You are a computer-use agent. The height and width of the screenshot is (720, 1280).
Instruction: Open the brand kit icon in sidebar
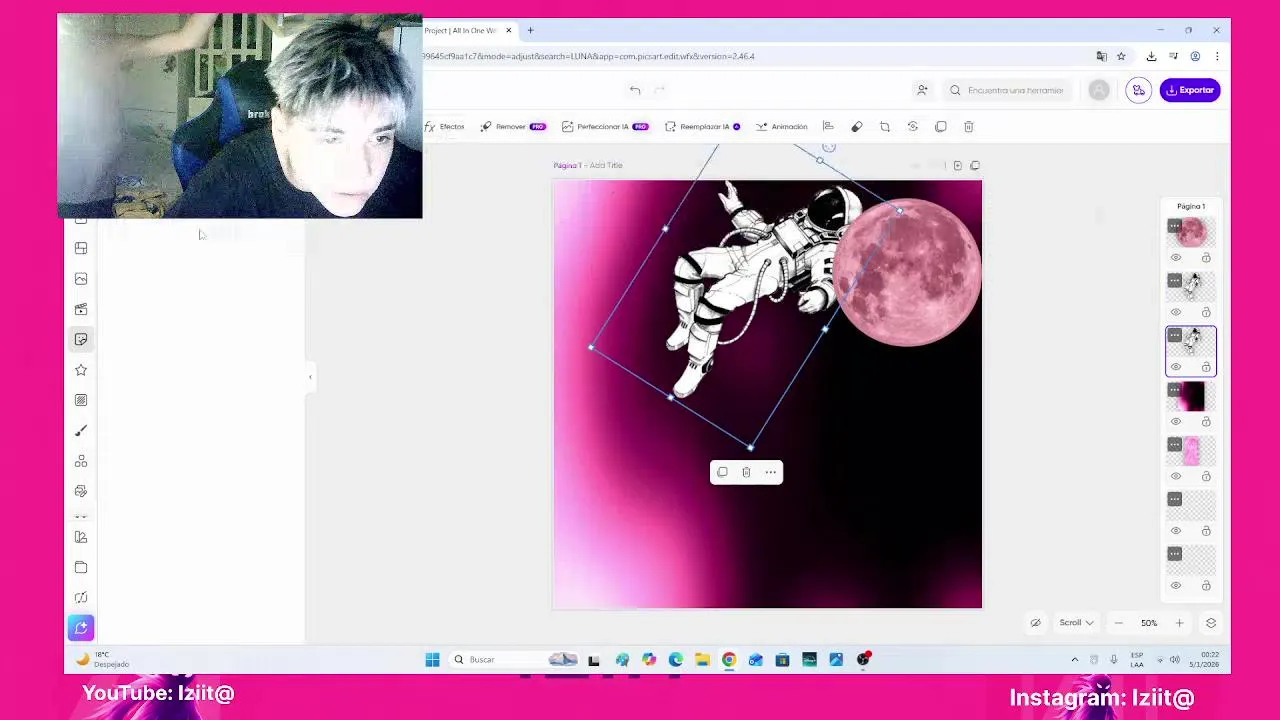point(81,537)
